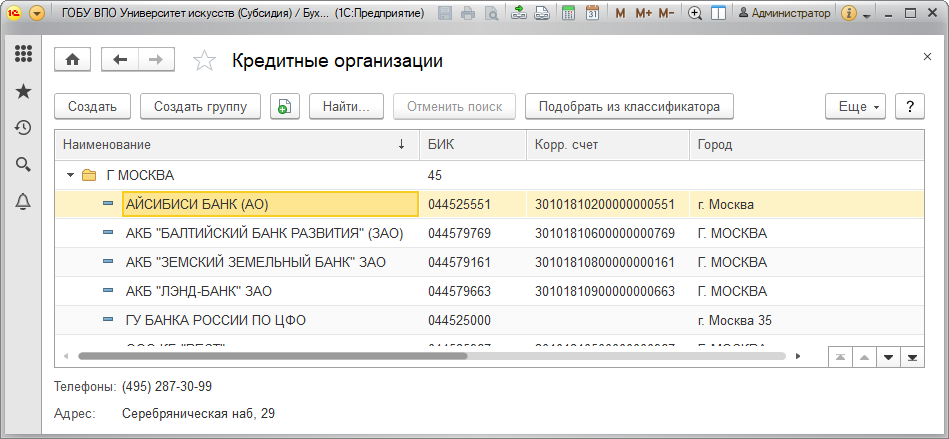Click the Zoom magnifier icon
The height and width of the screenshot is (439, 949).
coord(696,13)
